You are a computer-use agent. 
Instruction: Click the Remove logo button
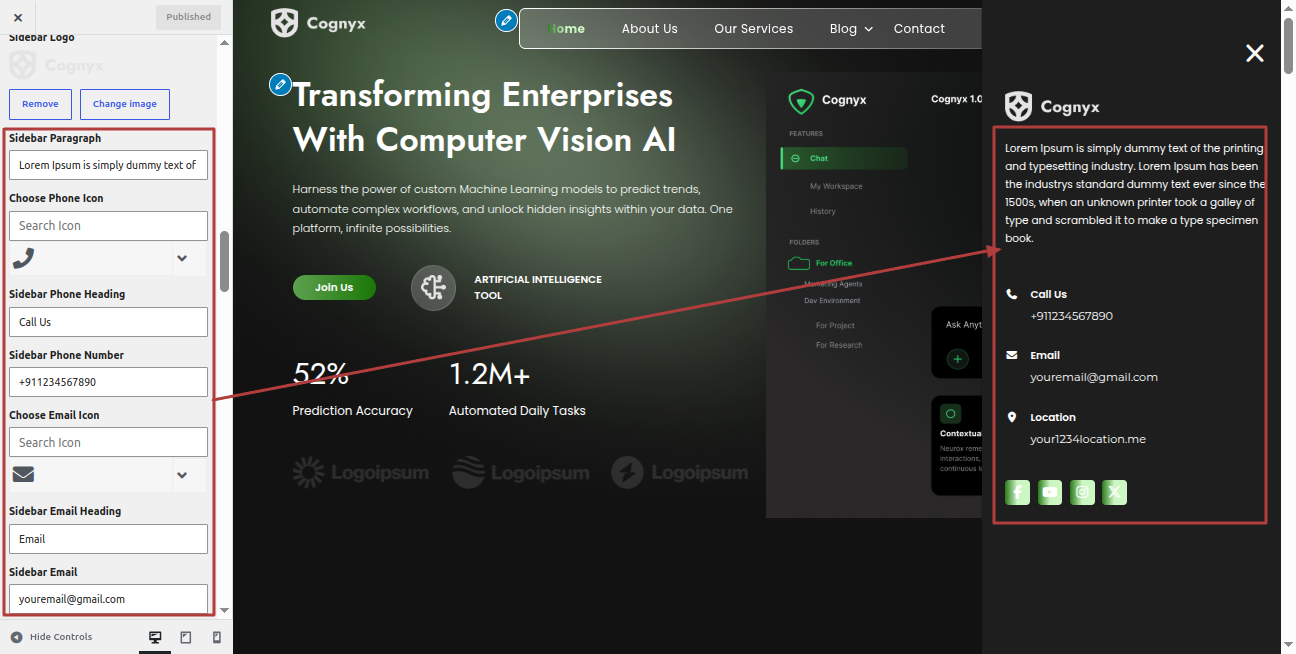(x=40, y=104)
